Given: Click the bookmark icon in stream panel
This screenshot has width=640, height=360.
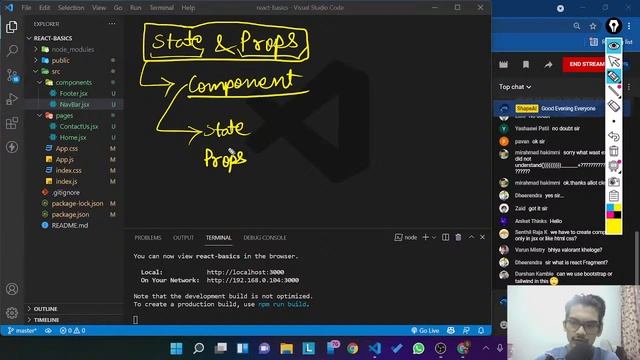Looking at the screenshot, I should (526, 64).
